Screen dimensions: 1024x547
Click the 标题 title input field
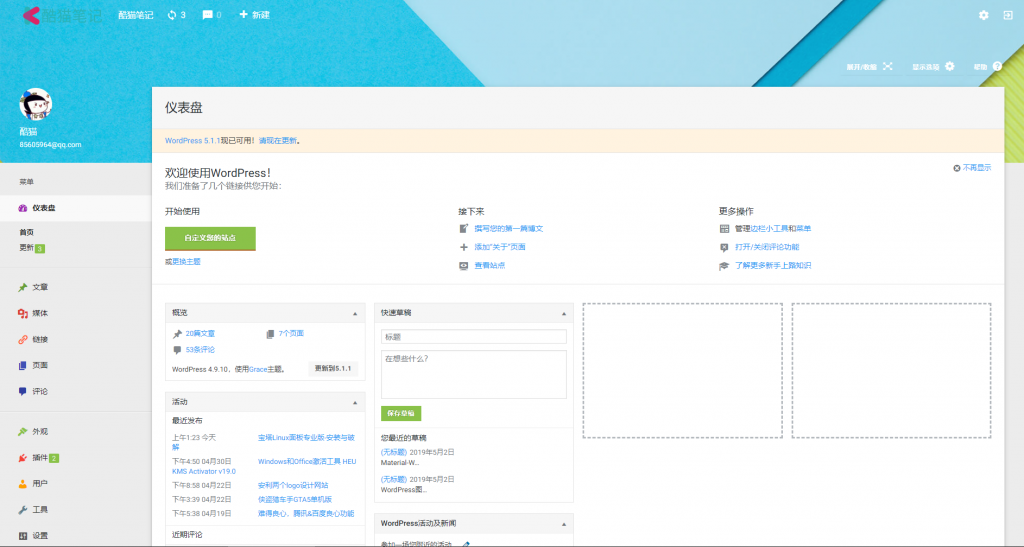(473, 337)
